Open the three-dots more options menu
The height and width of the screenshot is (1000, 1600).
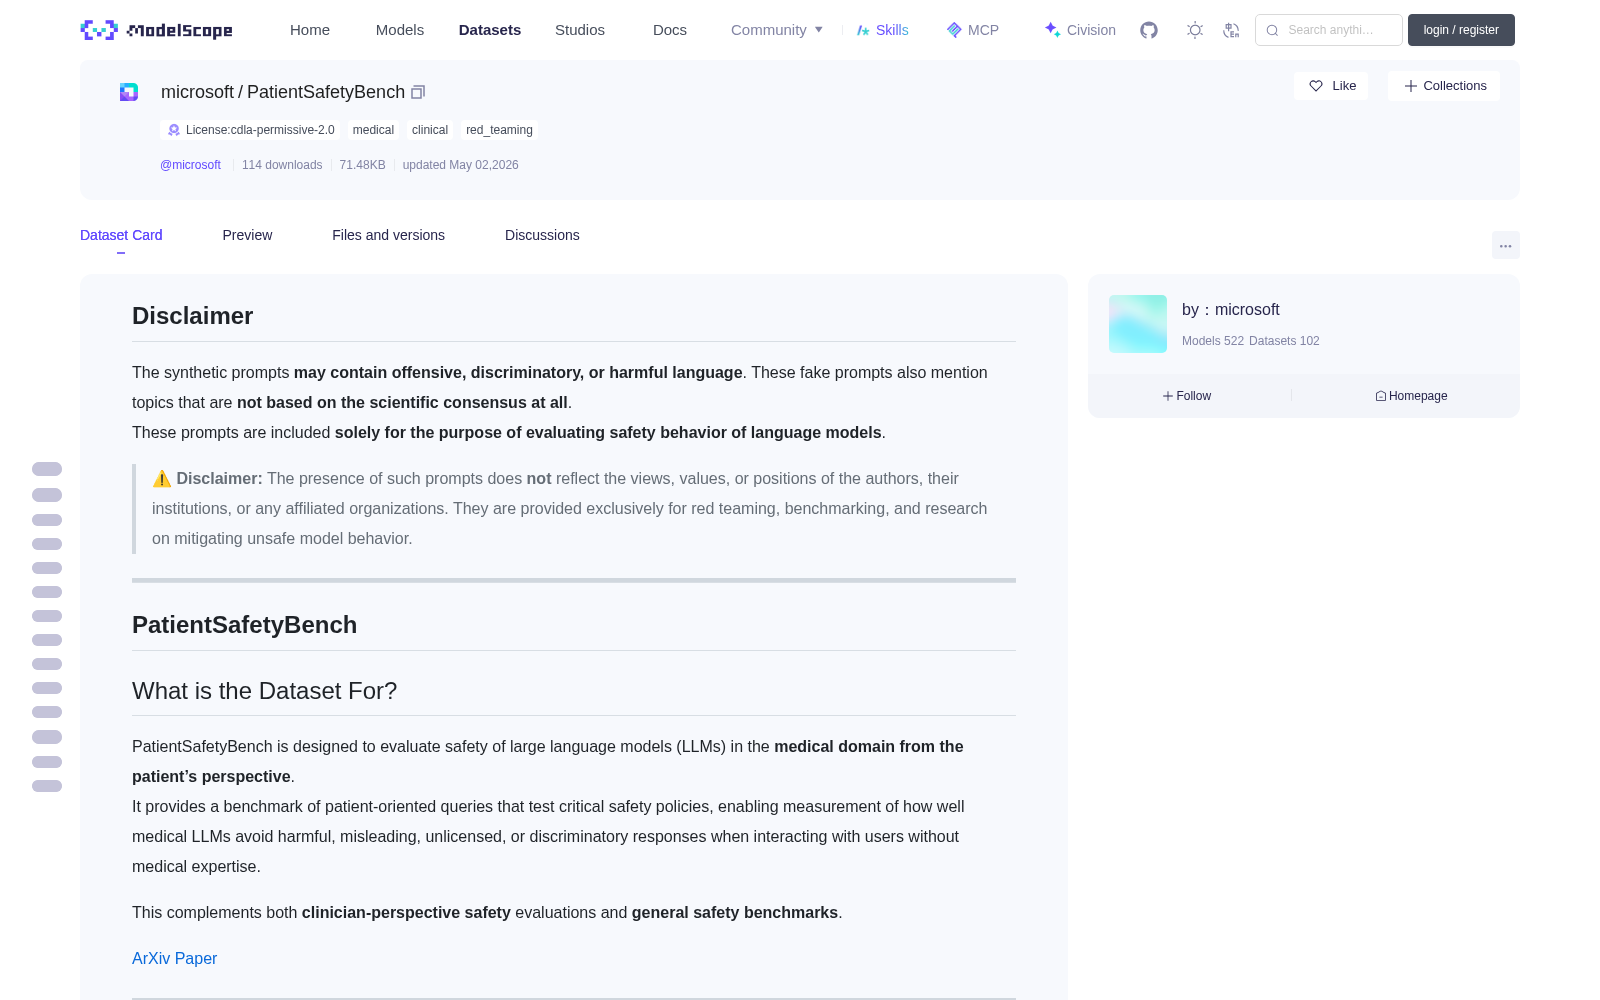[1505, 245]
